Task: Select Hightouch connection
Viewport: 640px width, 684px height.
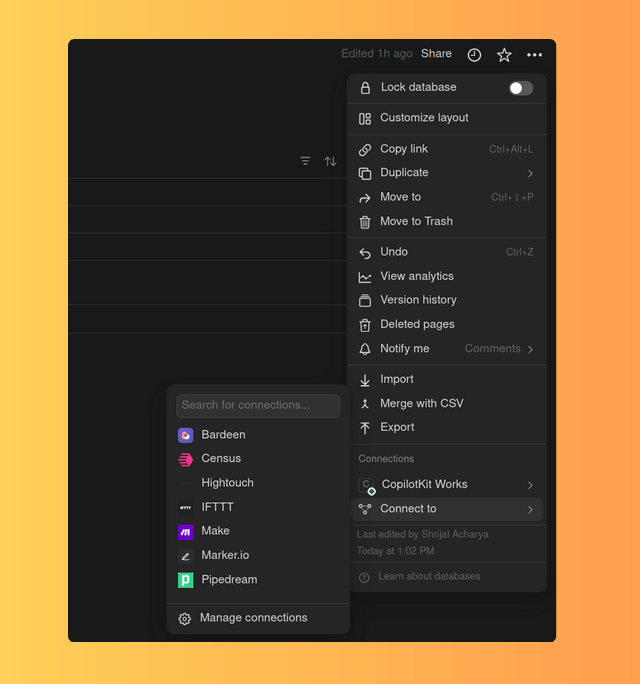Action: click(258, 483)
